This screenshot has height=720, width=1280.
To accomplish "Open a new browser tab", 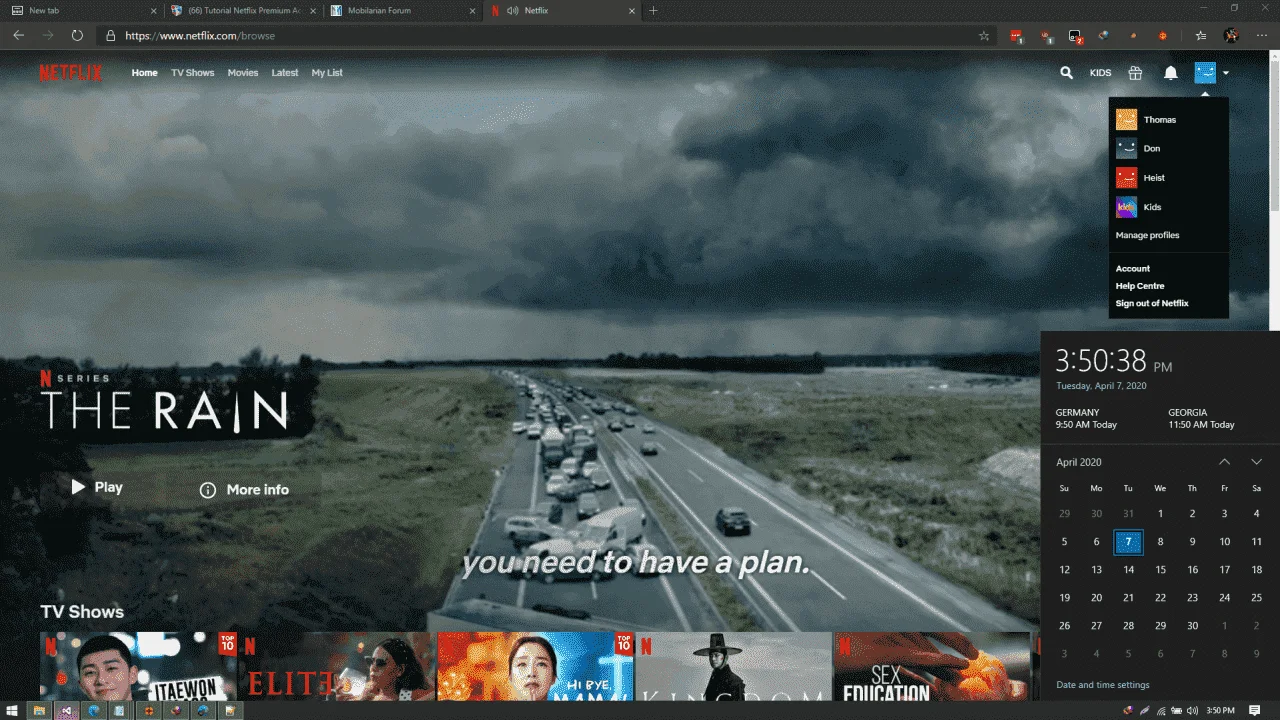I will point(654,11).
